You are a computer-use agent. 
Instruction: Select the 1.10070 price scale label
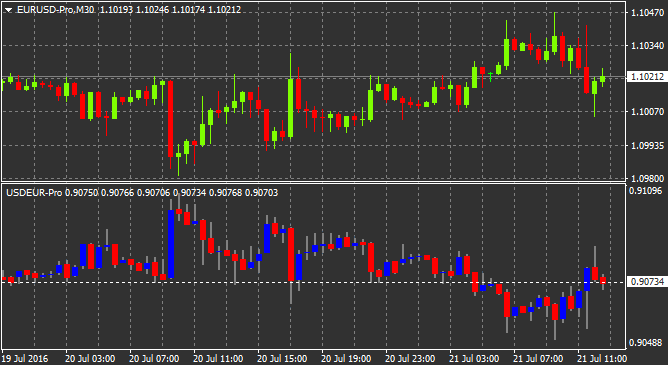[647, 112]
